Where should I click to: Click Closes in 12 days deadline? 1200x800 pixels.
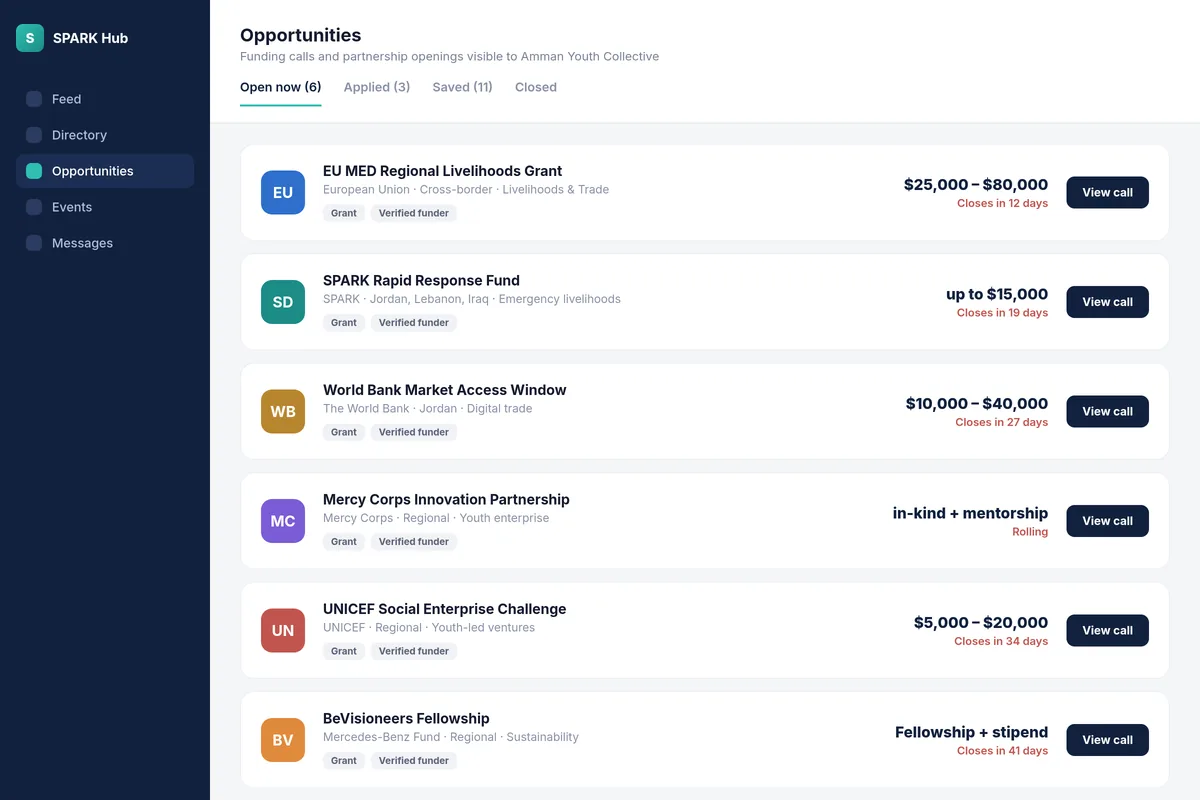[1002, 203]
